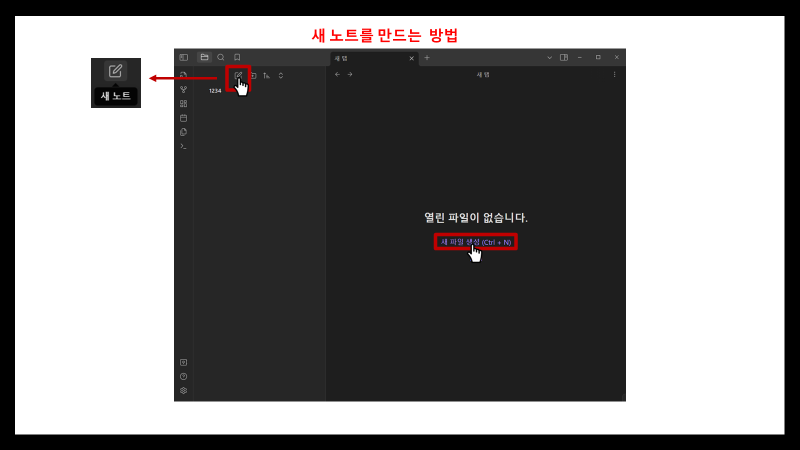Open today's daily note calendar icon

[x=184, y=118]
